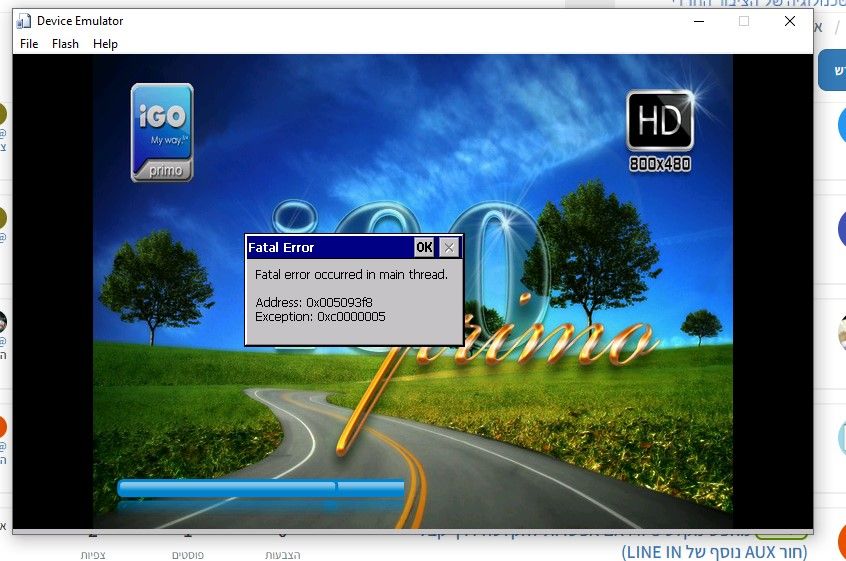Viewport: 846px width, 561px height.
Task: Click "Fatal error occurred in main thread." message
Action: point(351,275)
